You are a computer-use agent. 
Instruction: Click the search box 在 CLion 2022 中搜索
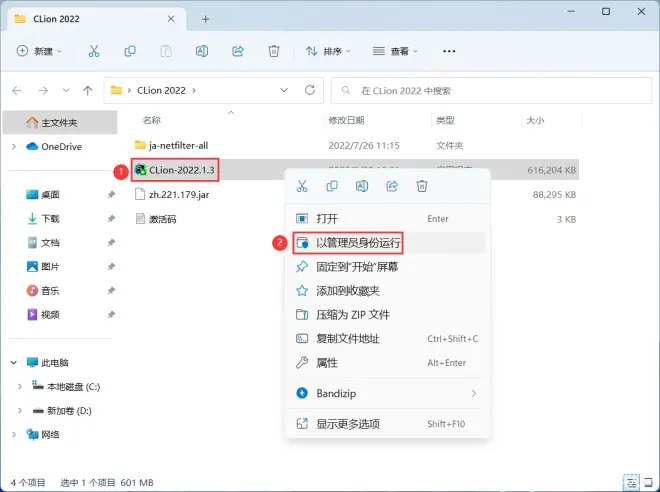[x=491, y=90]
